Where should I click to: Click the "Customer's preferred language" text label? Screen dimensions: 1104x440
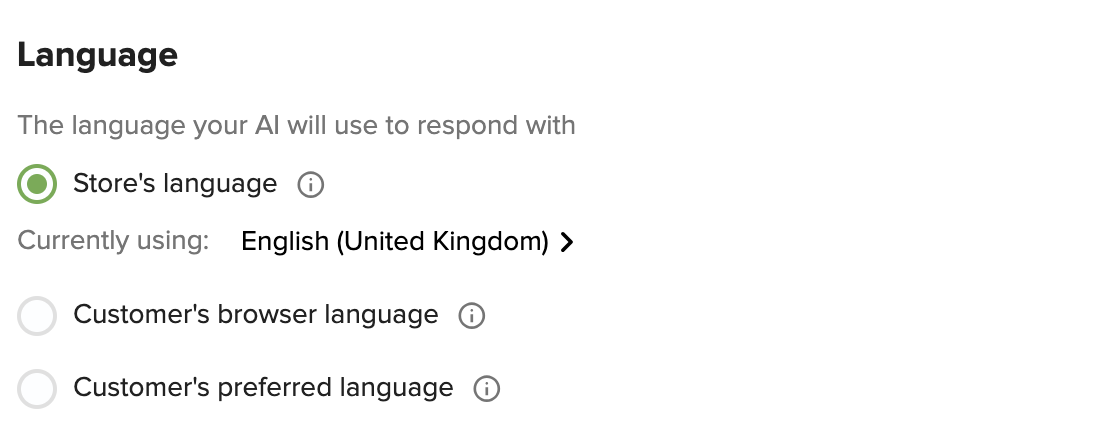point(263,388)
